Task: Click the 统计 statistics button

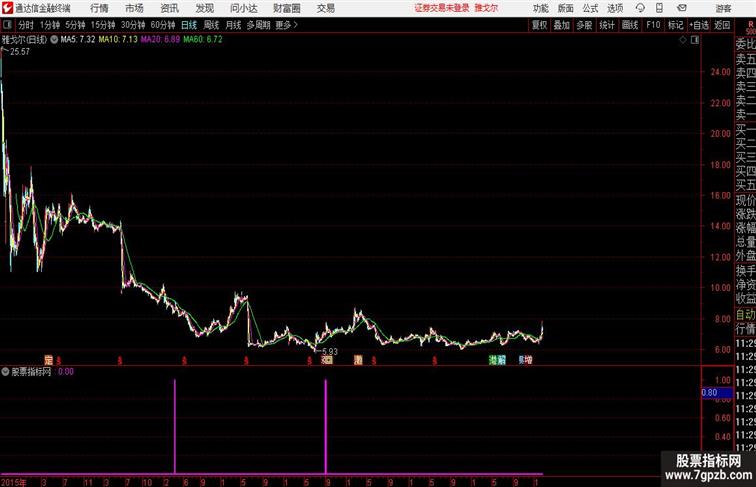Action: [607, 25]
